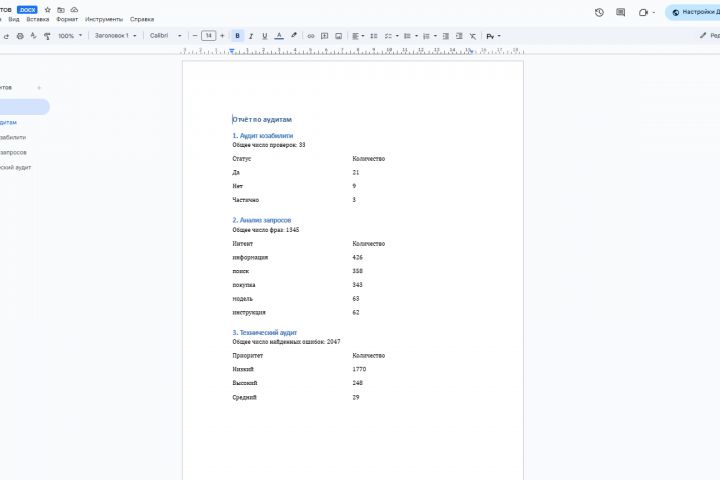The height and width of the screenshot is (480, 720).
Task: Click the redo arrow in the toolbar
Action: click(x=6, y=36)
